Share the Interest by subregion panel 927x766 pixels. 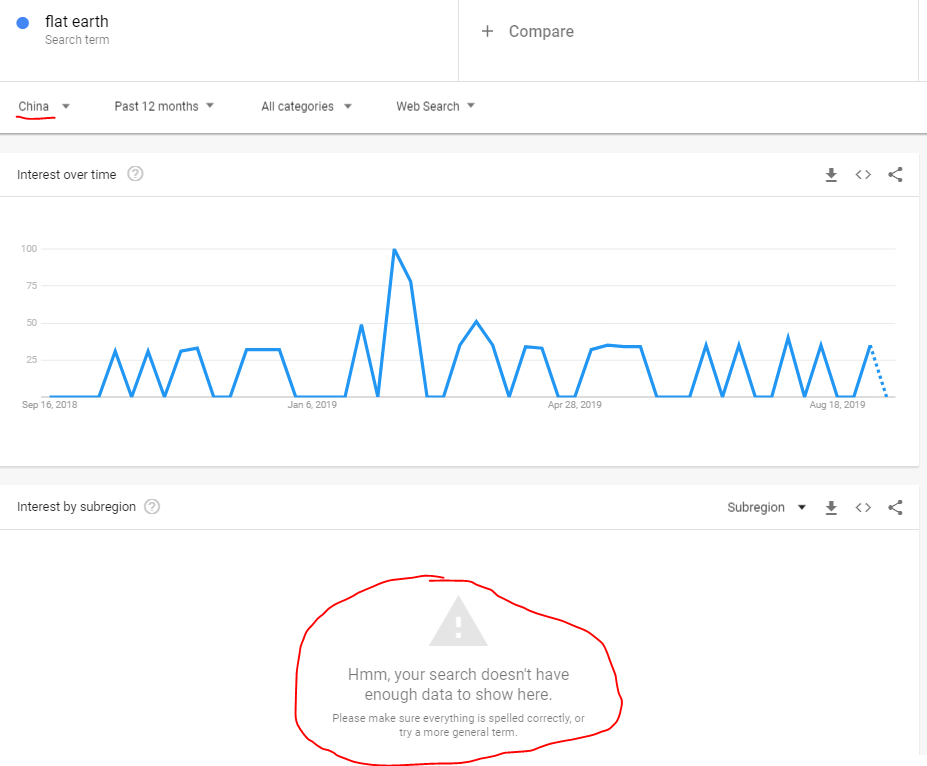point(895,507)
